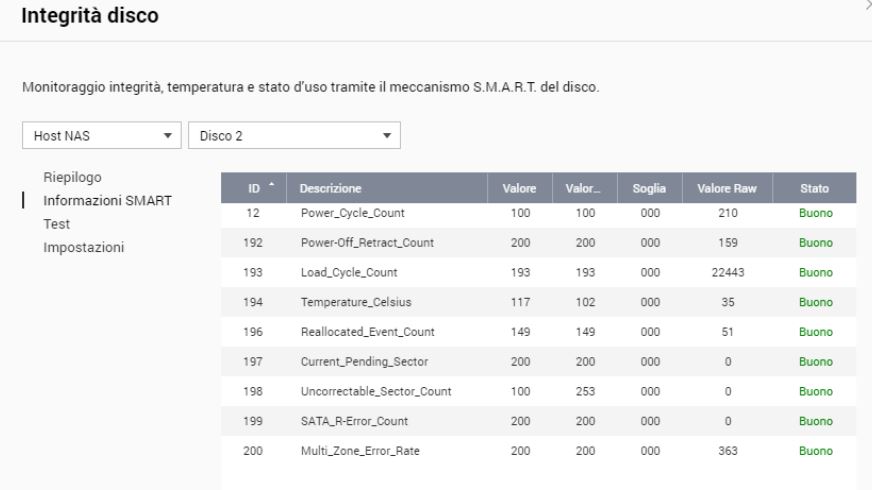Close the Integrità disco dialog

coord(866,6)
